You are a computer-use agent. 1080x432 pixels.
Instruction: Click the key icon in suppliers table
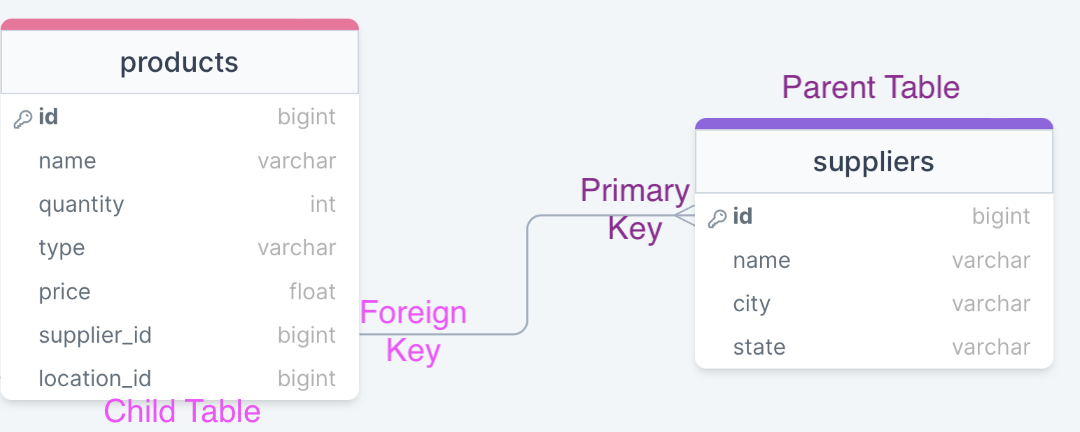pyautogui.click(x=717, y=218)
